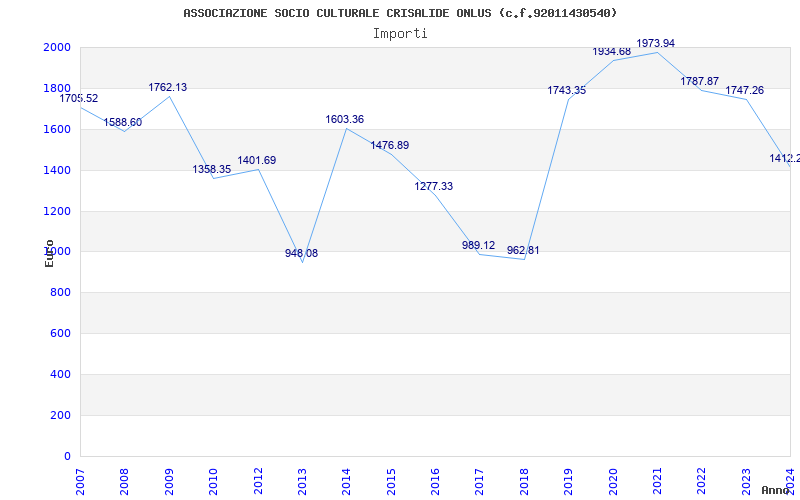This screenshot has height=500, width=800.
Task: Click the data label 962.81
Action: click(x=523, y=251)
